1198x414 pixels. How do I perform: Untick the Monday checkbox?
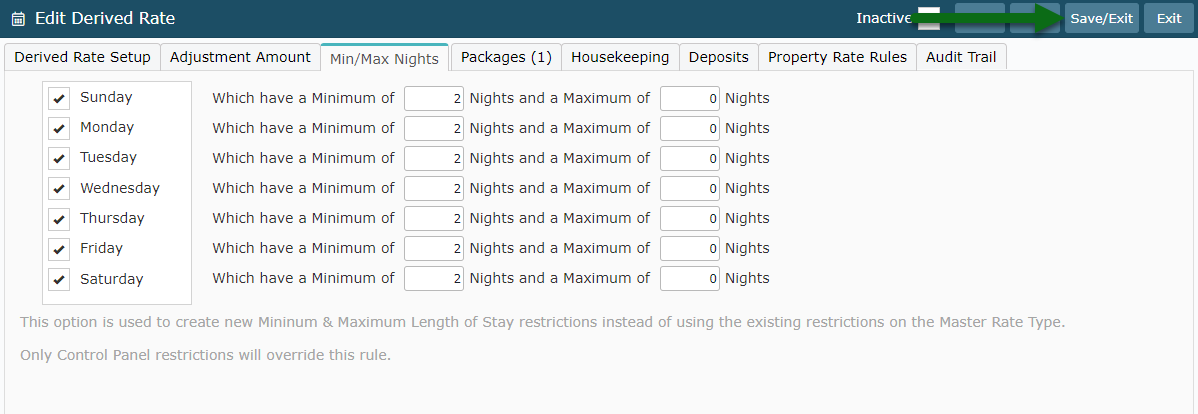tap(59, 128)
